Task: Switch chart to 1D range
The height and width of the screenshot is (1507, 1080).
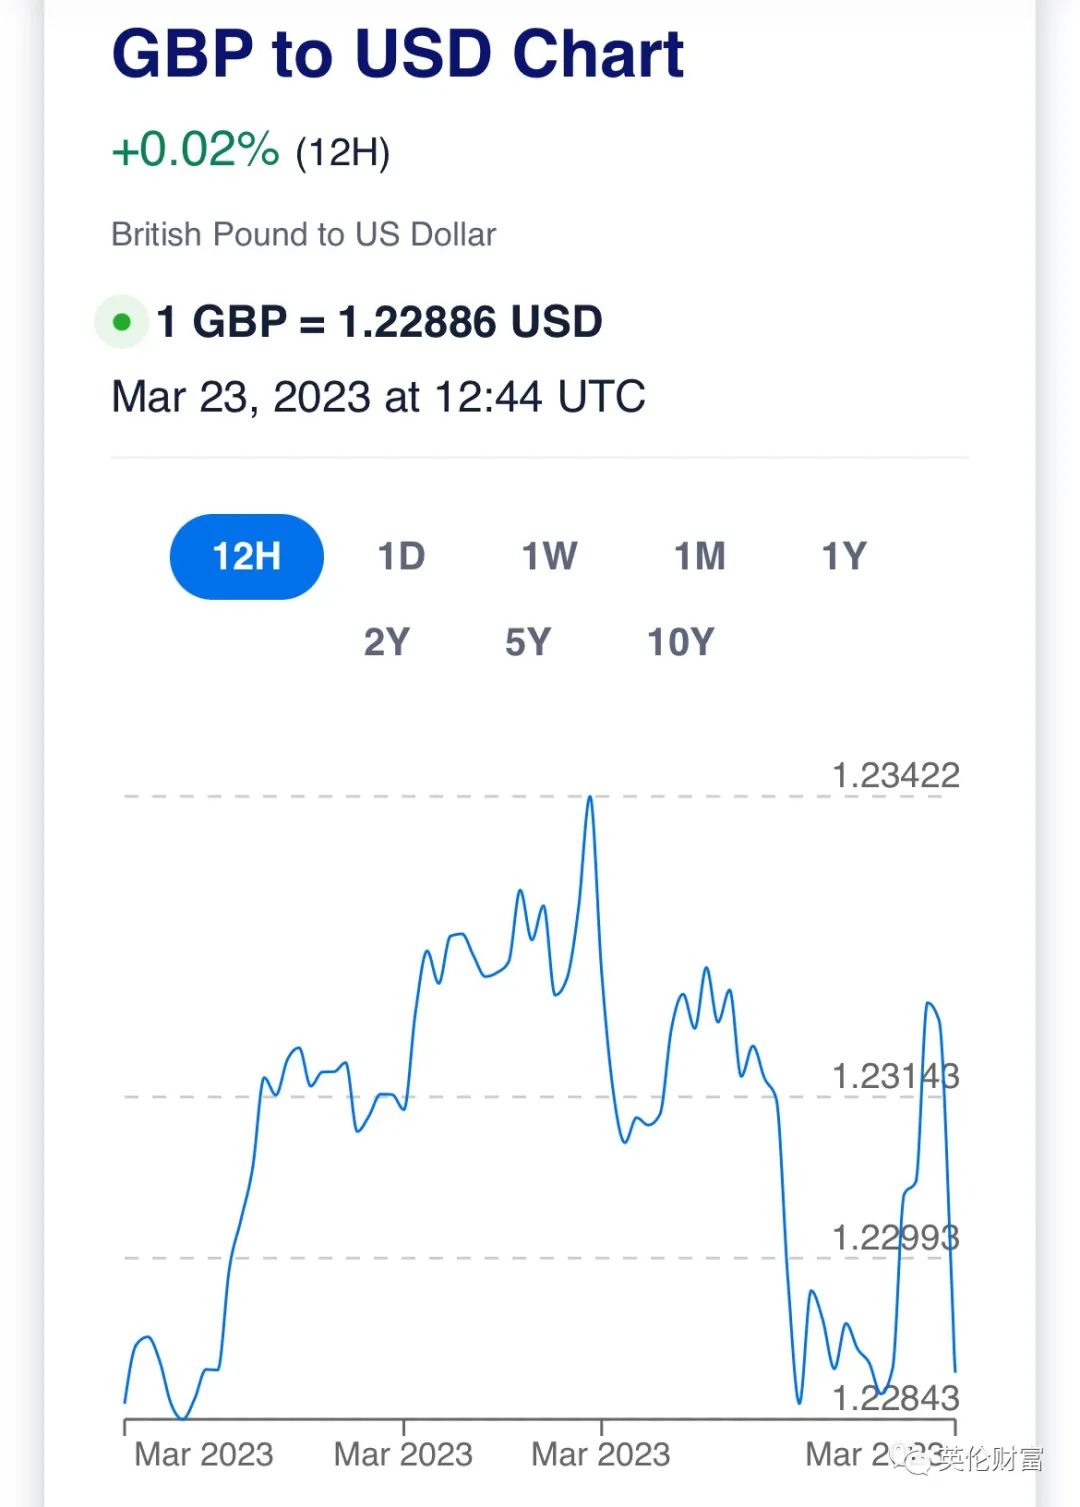Action: 401,556
